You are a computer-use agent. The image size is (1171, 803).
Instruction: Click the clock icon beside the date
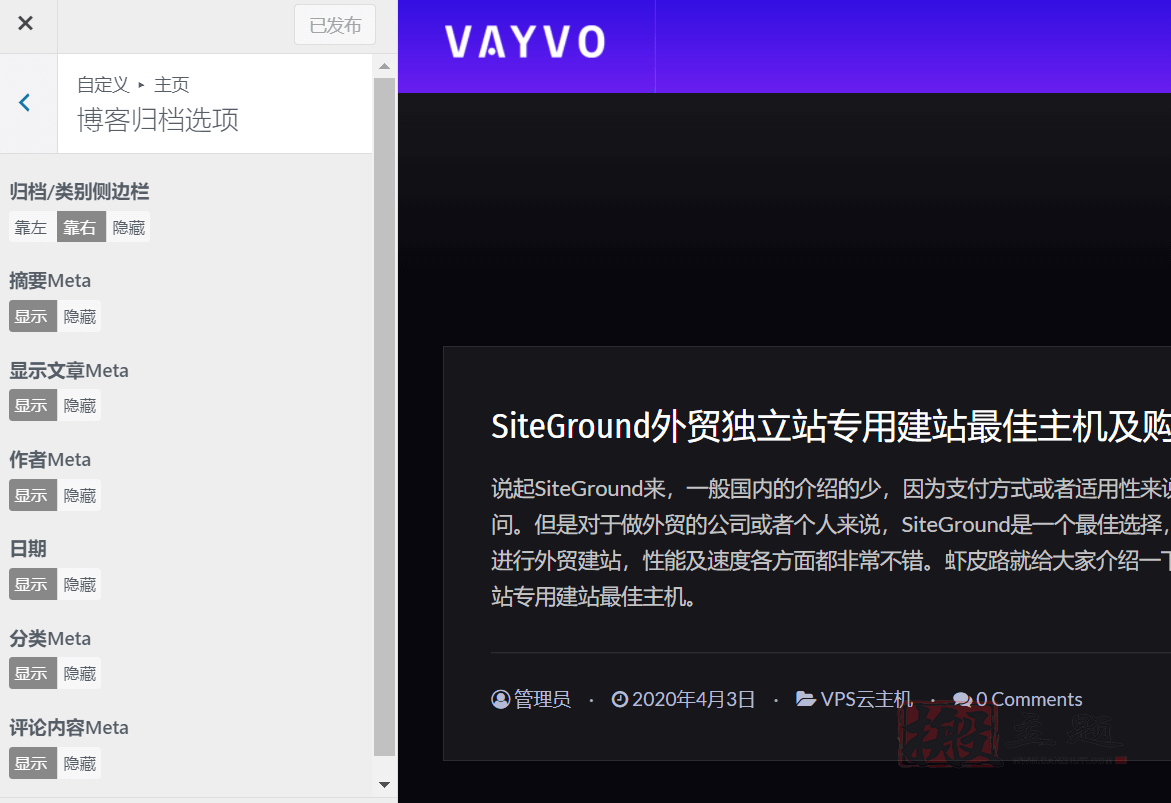(x=620, y=699)
